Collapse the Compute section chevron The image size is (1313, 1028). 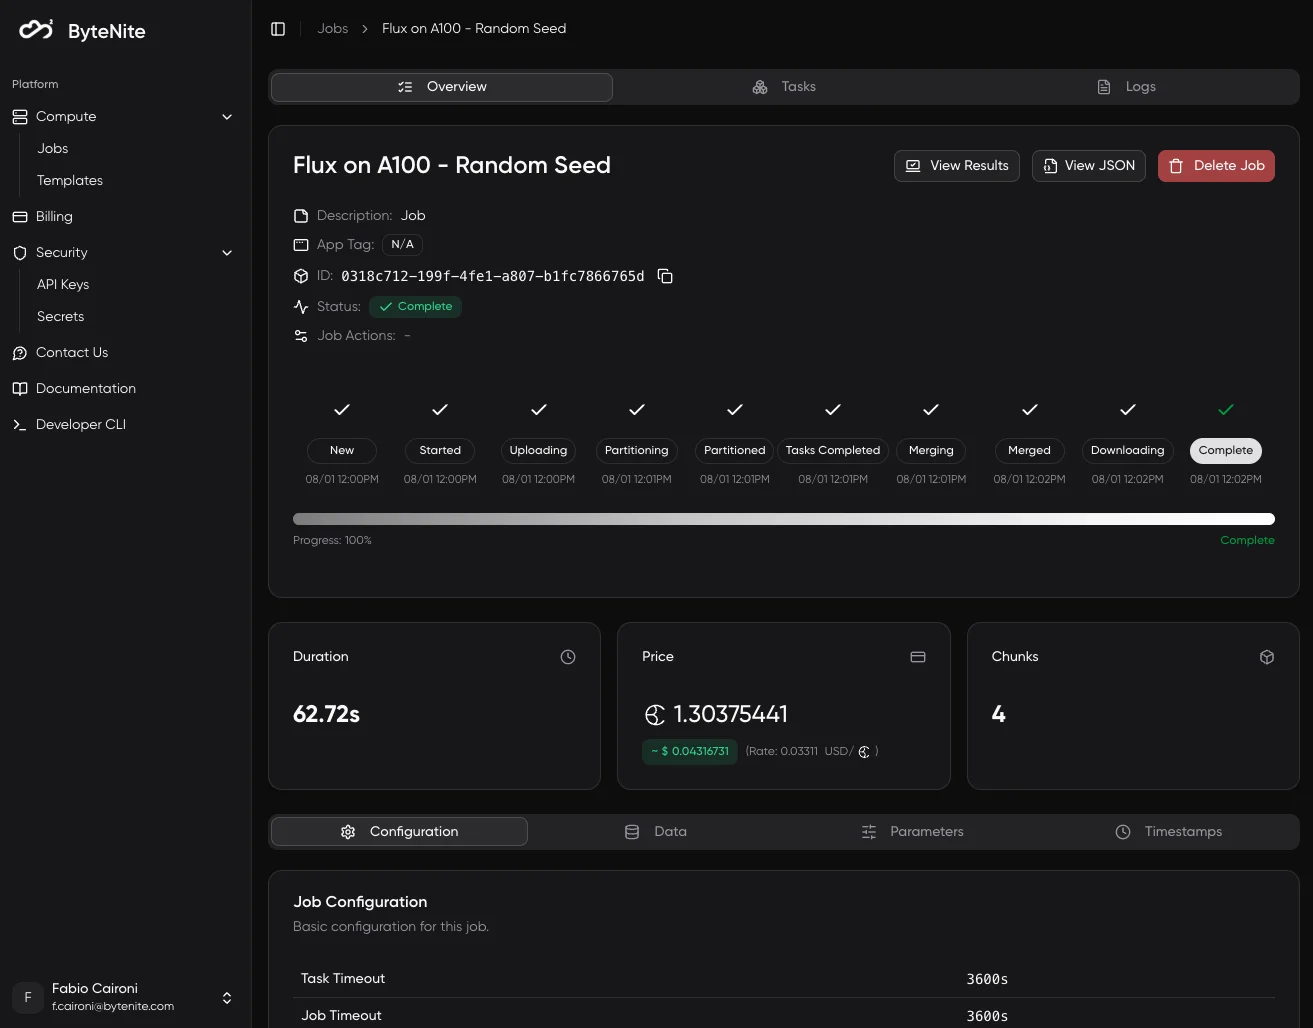pos(227,117)
